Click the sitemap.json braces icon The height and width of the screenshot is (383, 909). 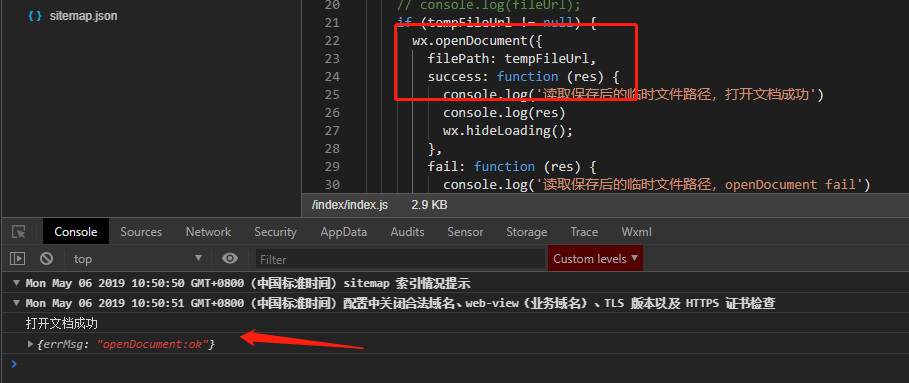pos(35,16)
